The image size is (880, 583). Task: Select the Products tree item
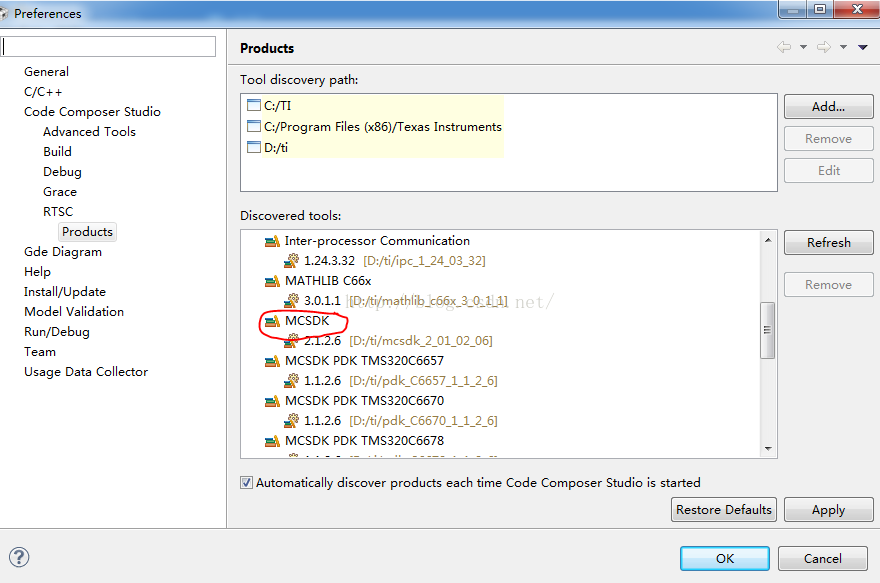pos(88,232)
